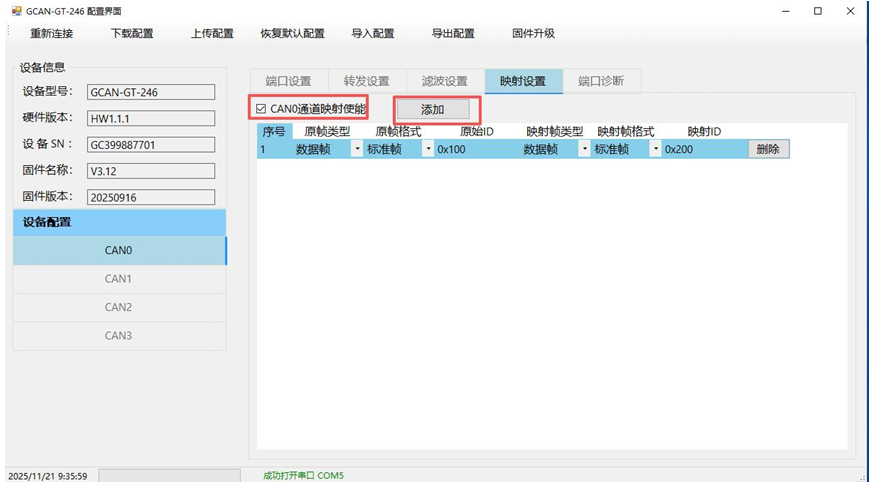Click the 设备配置 header

coord(119,222)
